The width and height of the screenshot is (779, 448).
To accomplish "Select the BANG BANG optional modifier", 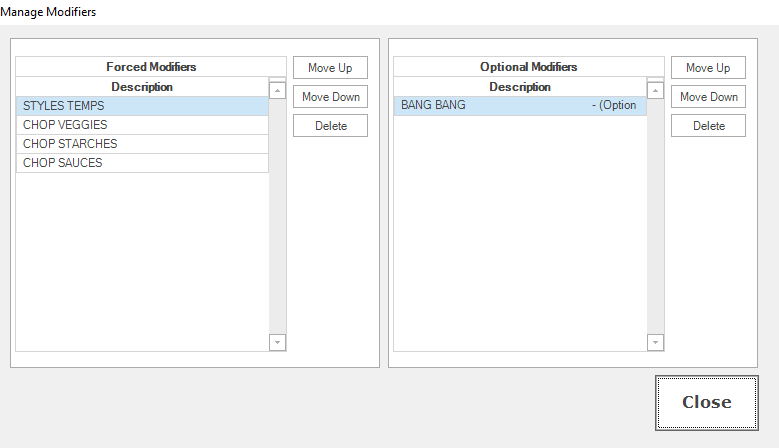I will tap(519, 106).
